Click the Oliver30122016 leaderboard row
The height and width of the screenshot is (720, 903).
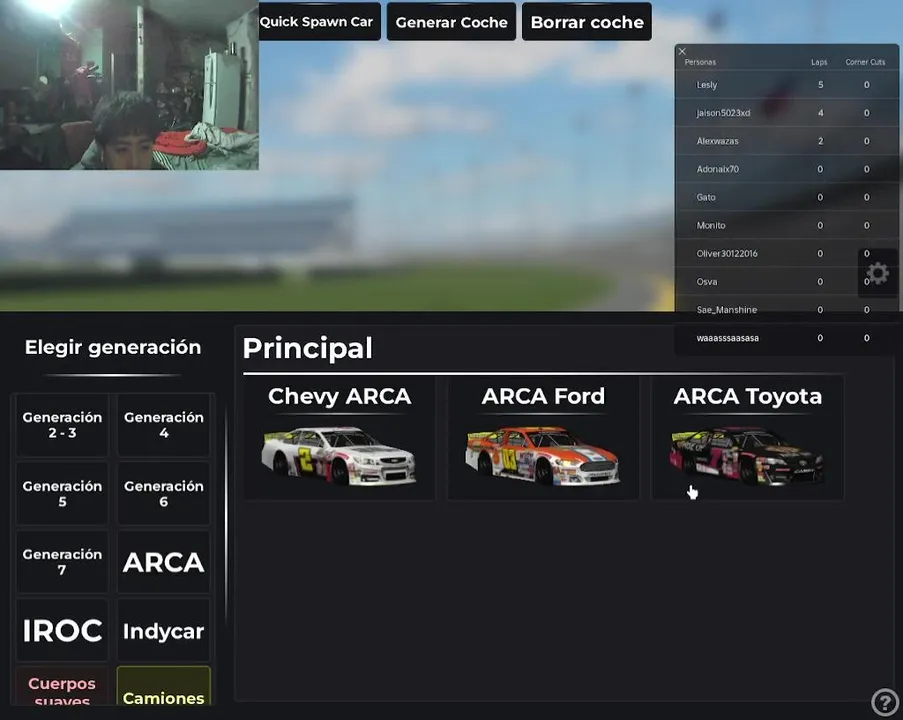point(786,253)
